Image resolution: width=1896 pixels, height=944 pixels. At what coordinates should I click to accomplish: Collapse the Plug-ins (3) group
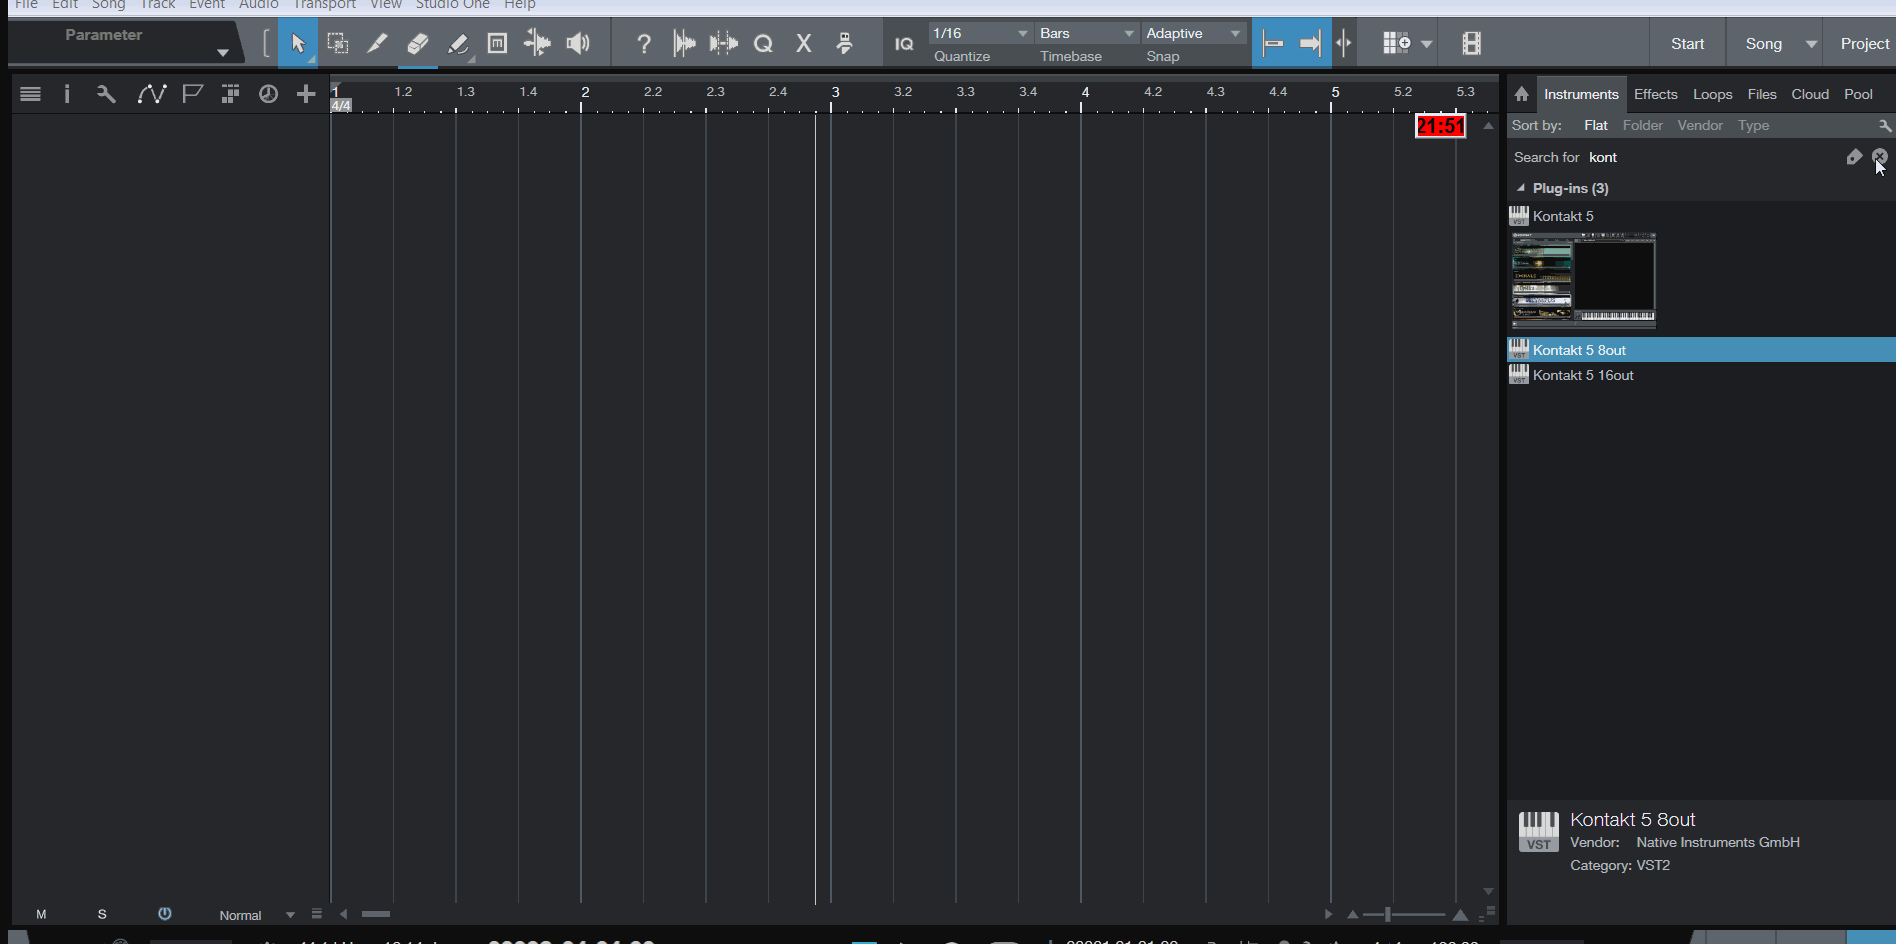pos(1521,188)
